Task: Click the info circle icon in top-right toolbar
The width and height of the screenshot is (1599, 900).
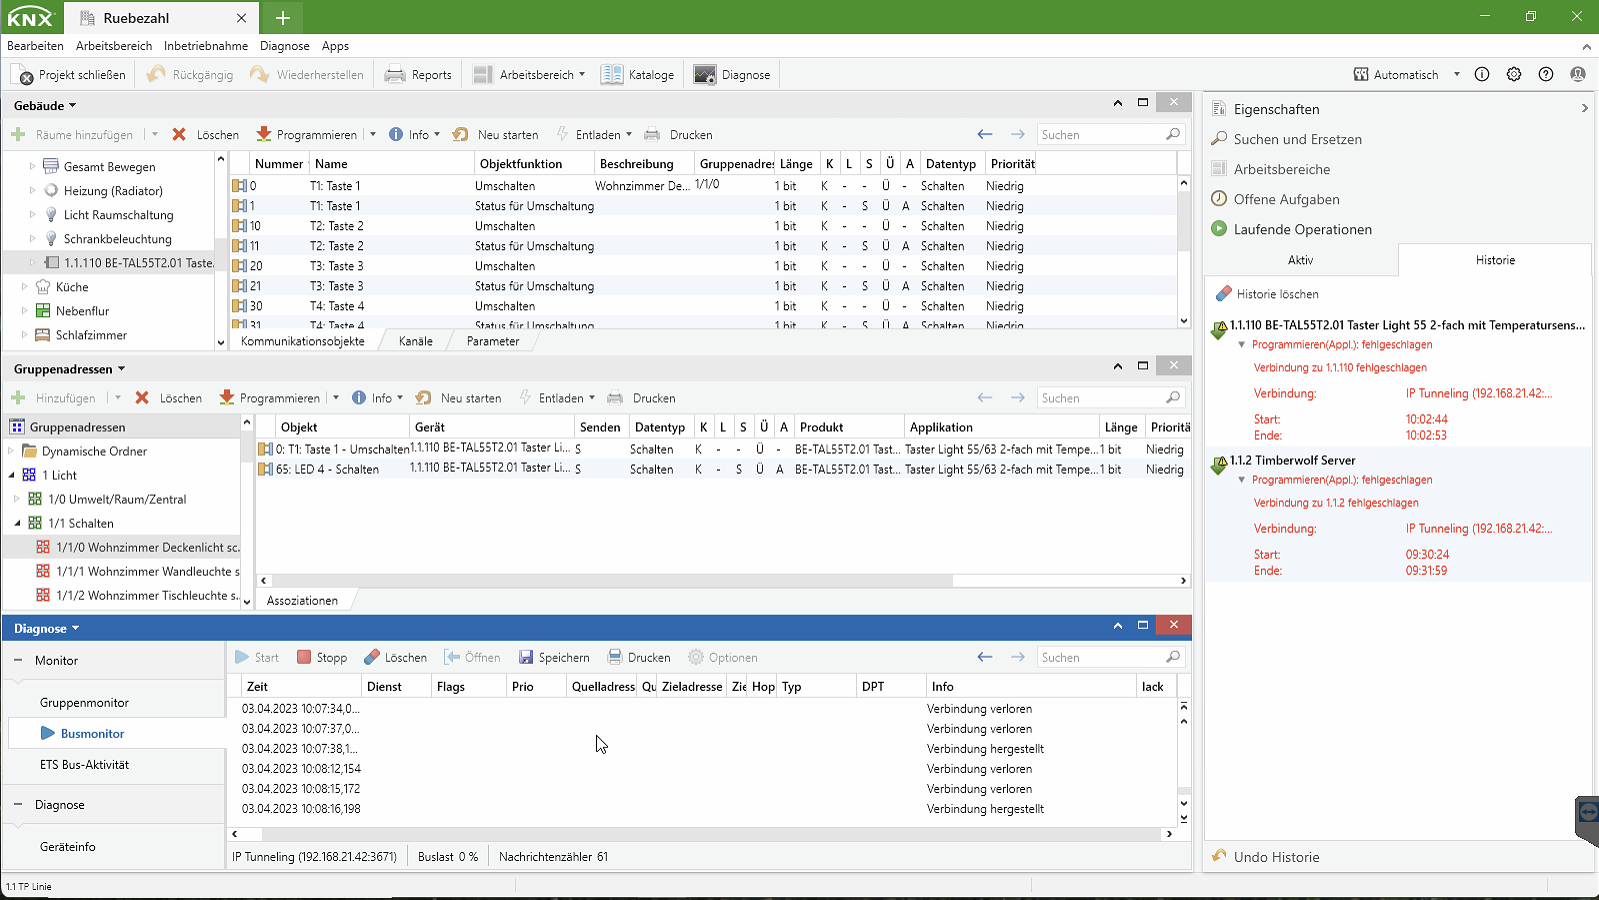Action: (1482, 75)
